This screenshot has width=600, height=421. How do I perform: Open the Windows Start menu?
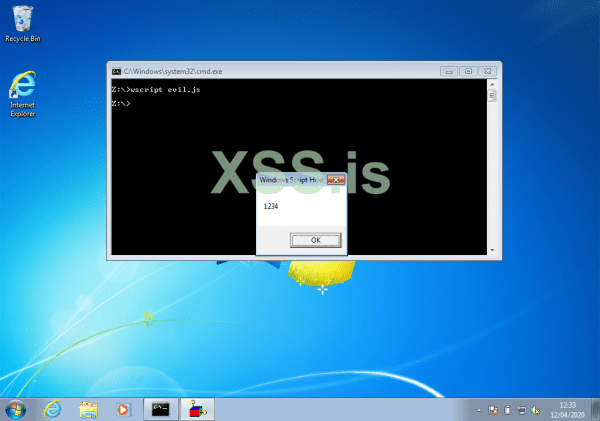(16, 409)
